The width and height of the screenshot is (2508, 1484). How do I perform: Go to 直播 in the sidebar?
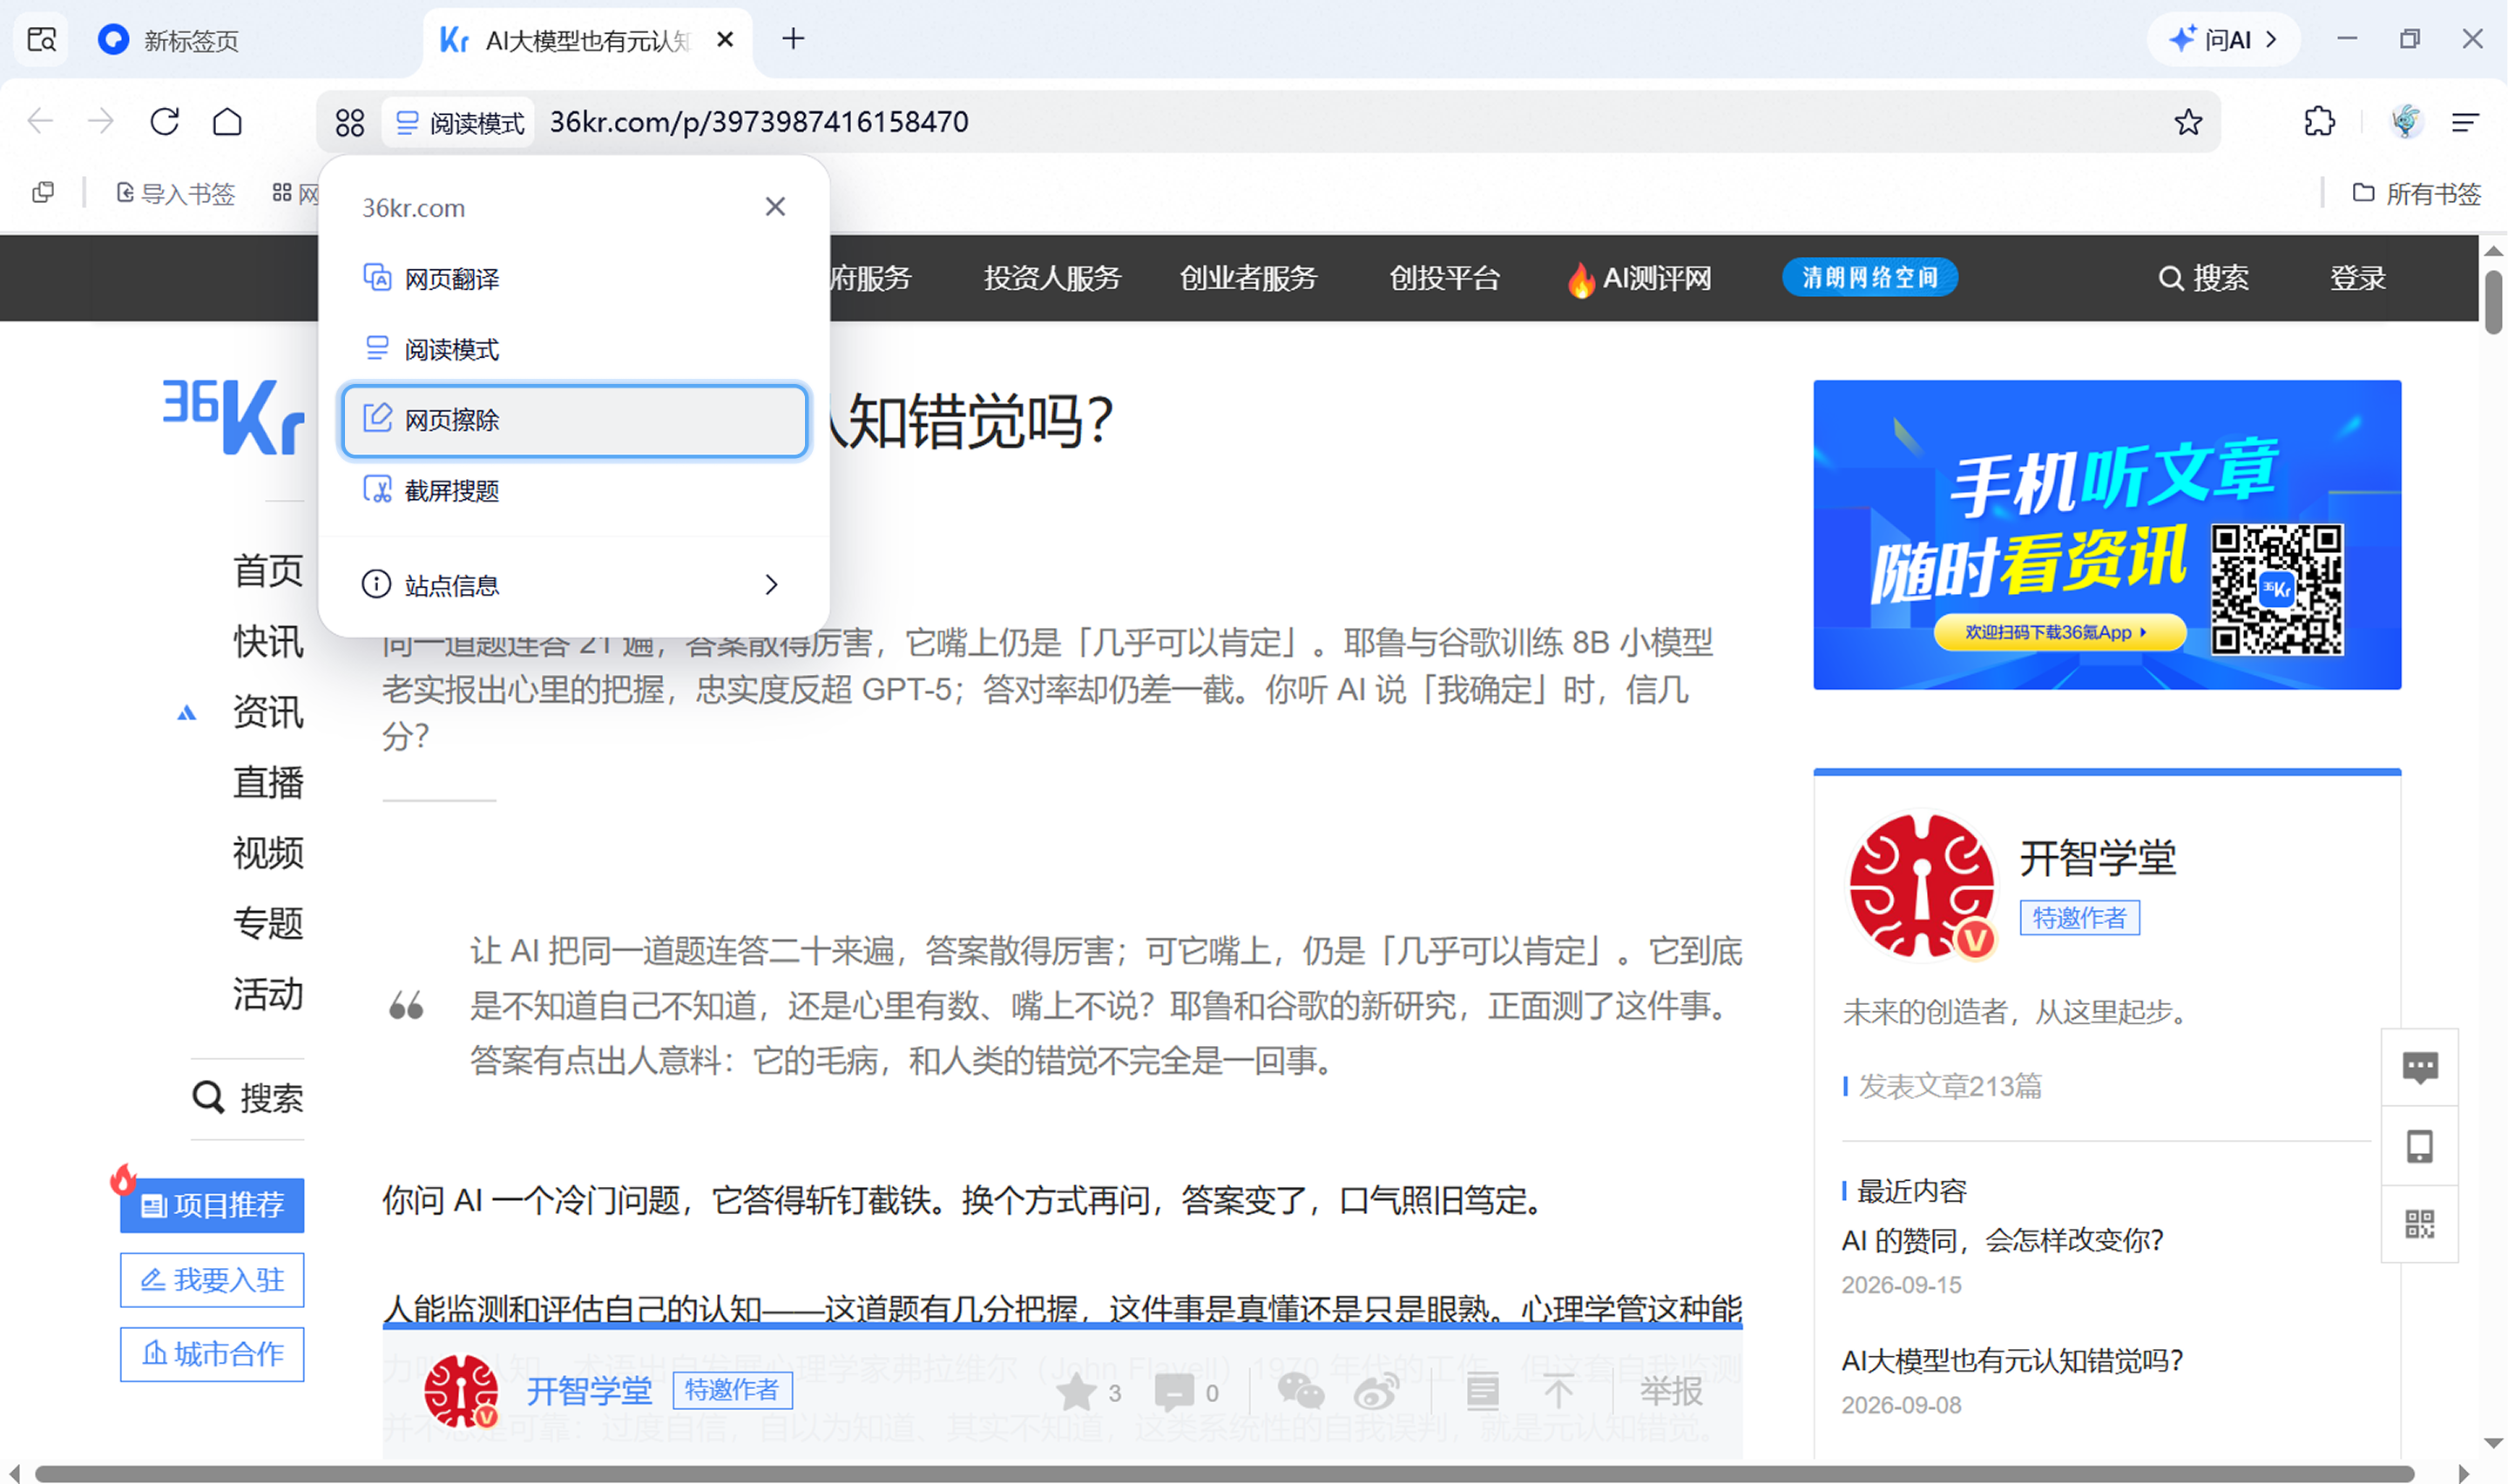tap(268, 782)
